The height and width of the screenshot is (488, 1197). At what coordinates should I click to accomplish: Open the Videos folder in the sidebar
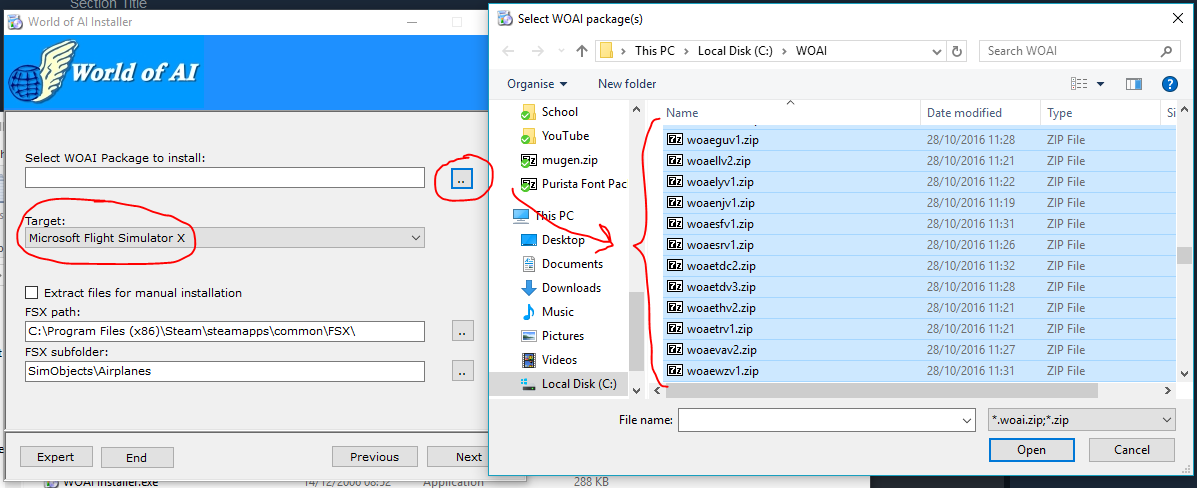[559, 360]
